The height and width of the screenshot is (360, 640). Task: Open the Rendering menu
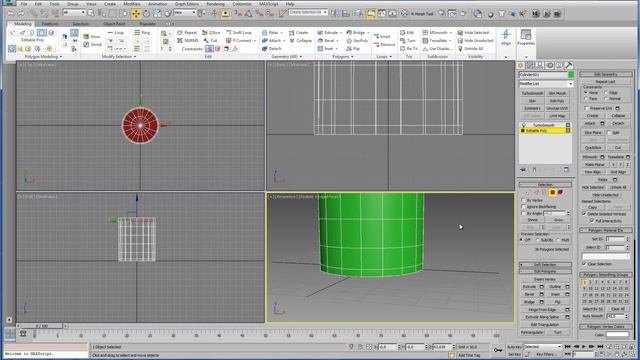pyautogui.click(x=216, y=4)
